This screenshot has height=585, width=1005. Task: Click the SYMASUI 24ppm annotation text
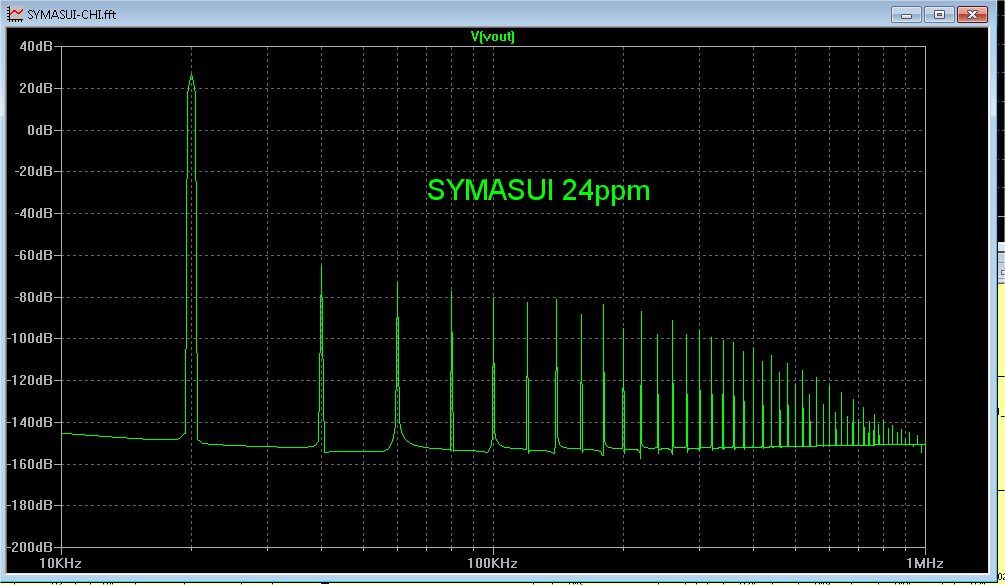coord(538,191)
